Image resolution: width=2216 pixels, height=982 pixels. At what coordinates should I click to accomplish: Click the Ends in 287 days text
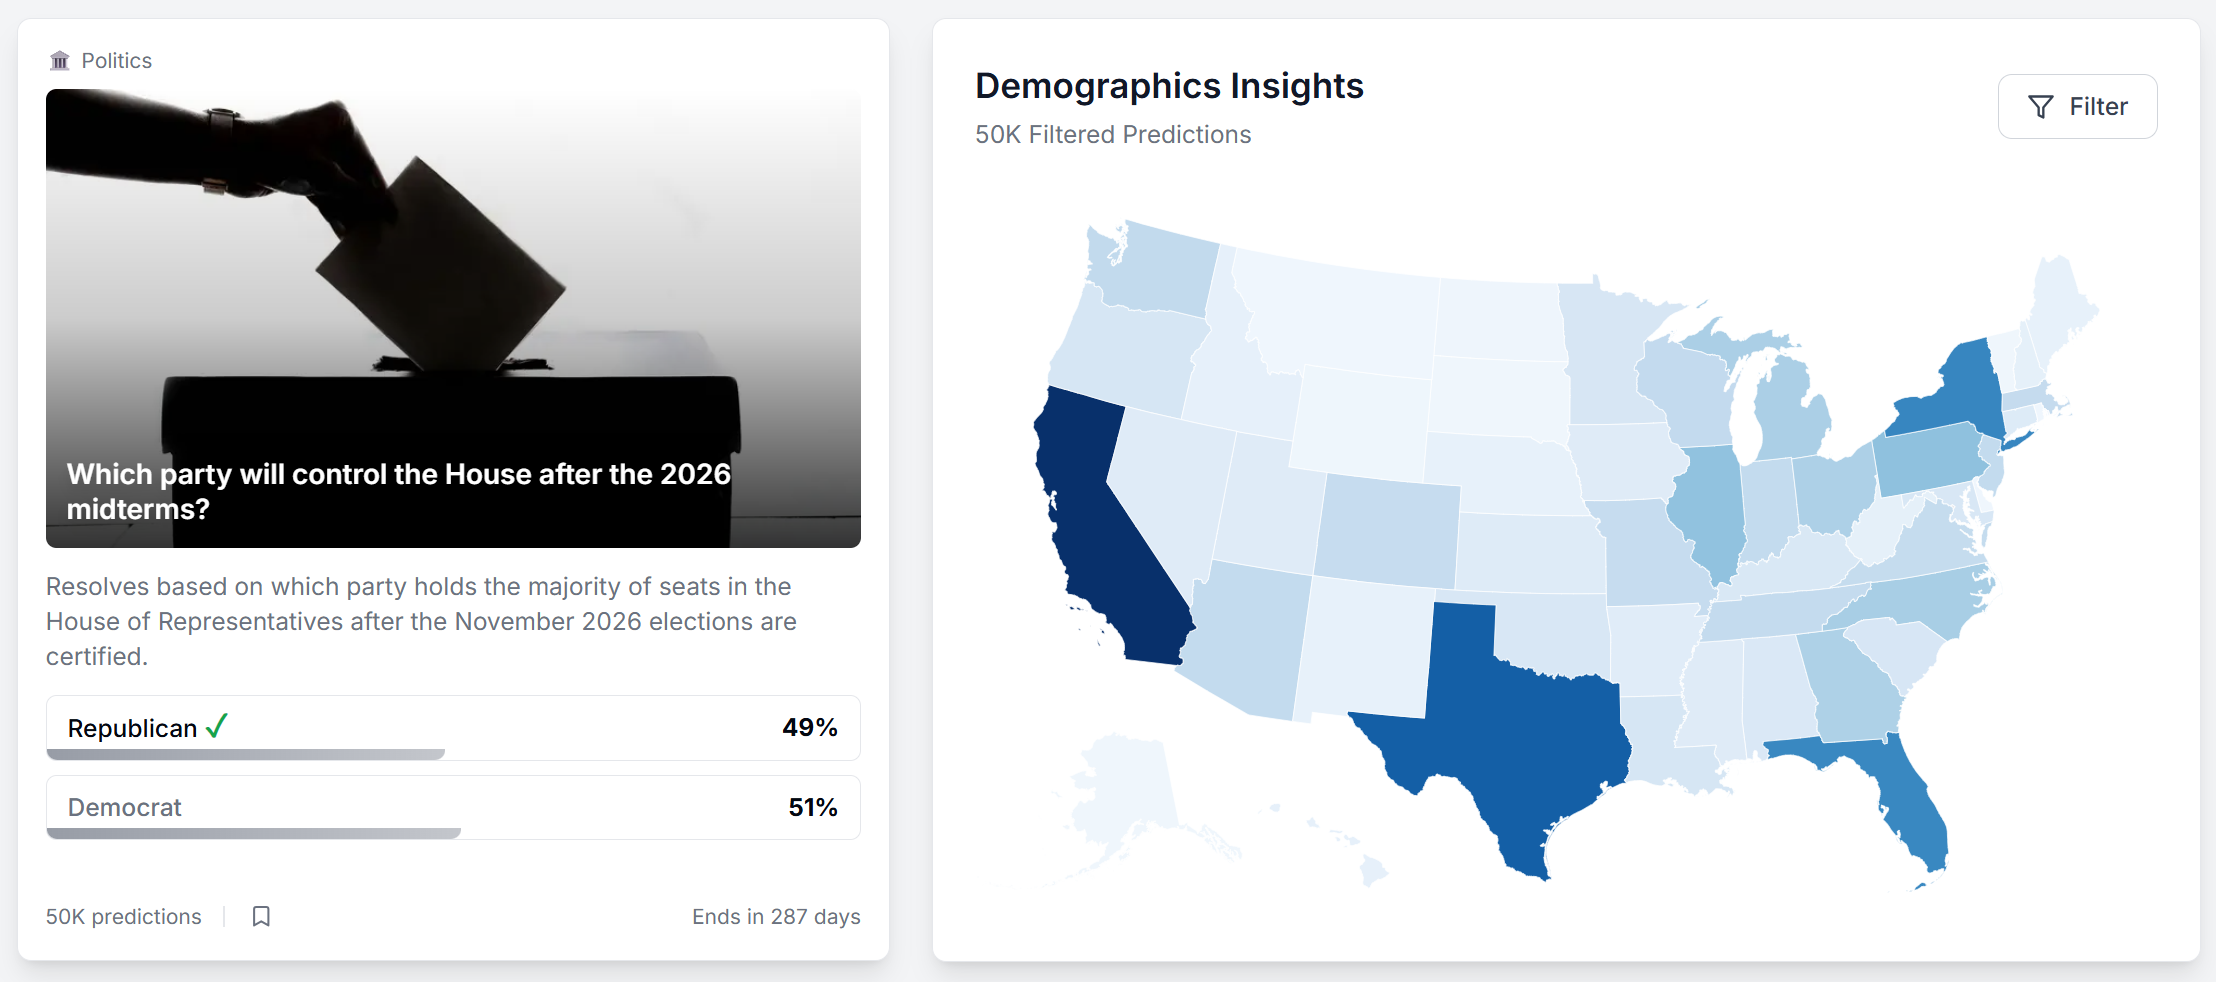(x=776, y=917)
